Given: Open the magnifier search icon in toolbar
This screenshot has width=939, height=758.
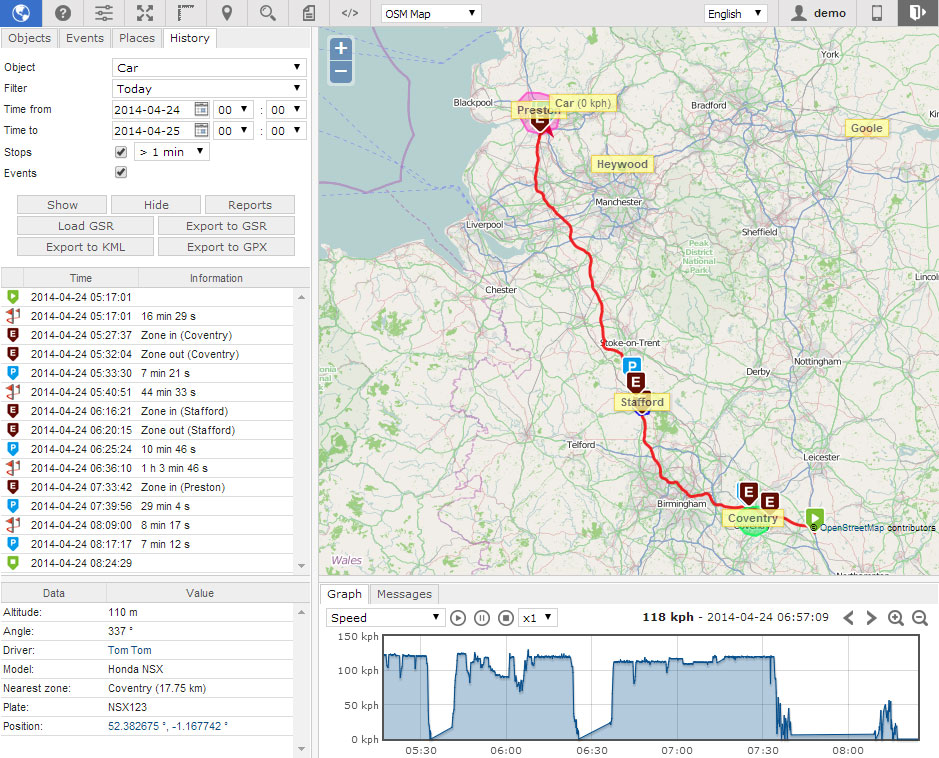Looking at the screenshot, I should pos(267,13).
